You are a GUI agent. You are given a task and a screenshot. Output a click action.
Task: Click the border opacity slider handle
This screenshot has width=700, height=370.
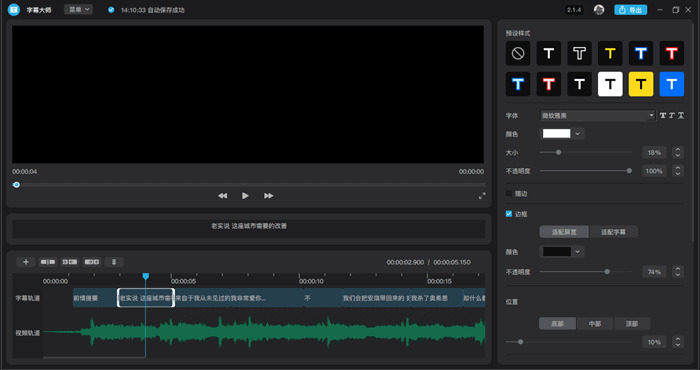pos(607,271)
